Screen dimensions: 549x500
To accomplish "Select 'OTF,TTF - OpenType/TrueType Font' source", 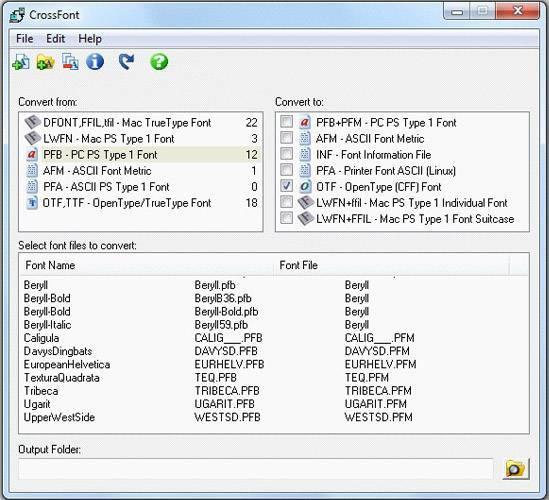I will pyautogui.click(x=141, y=203).
